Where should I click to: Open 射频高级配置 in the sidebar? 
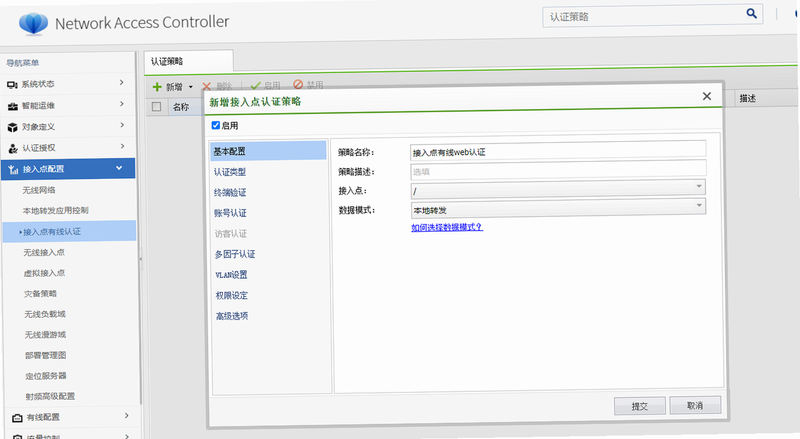click(50, 397)
